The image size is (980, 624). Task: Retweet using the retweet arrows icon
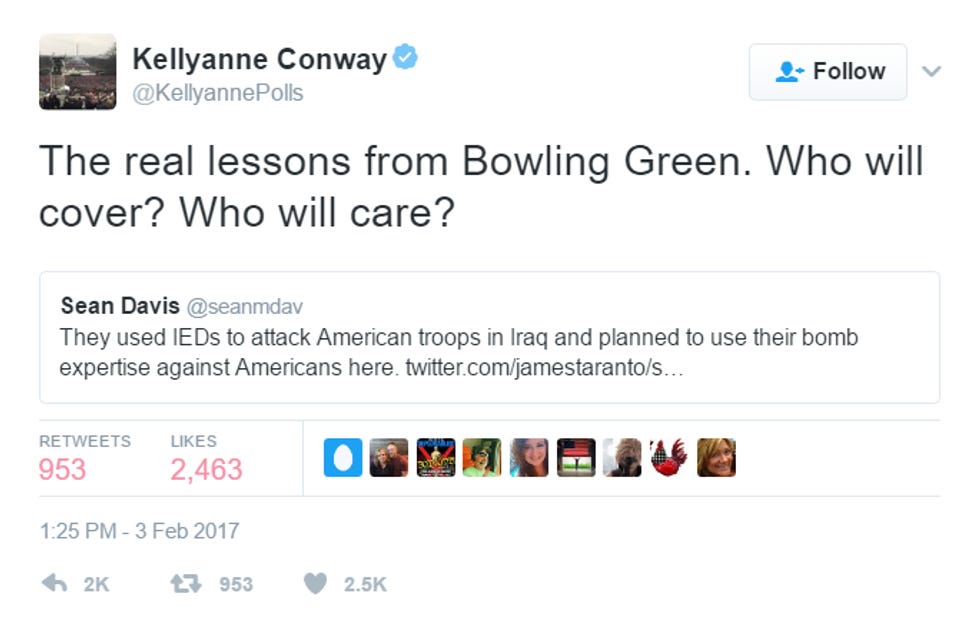[x=186, y=583]
